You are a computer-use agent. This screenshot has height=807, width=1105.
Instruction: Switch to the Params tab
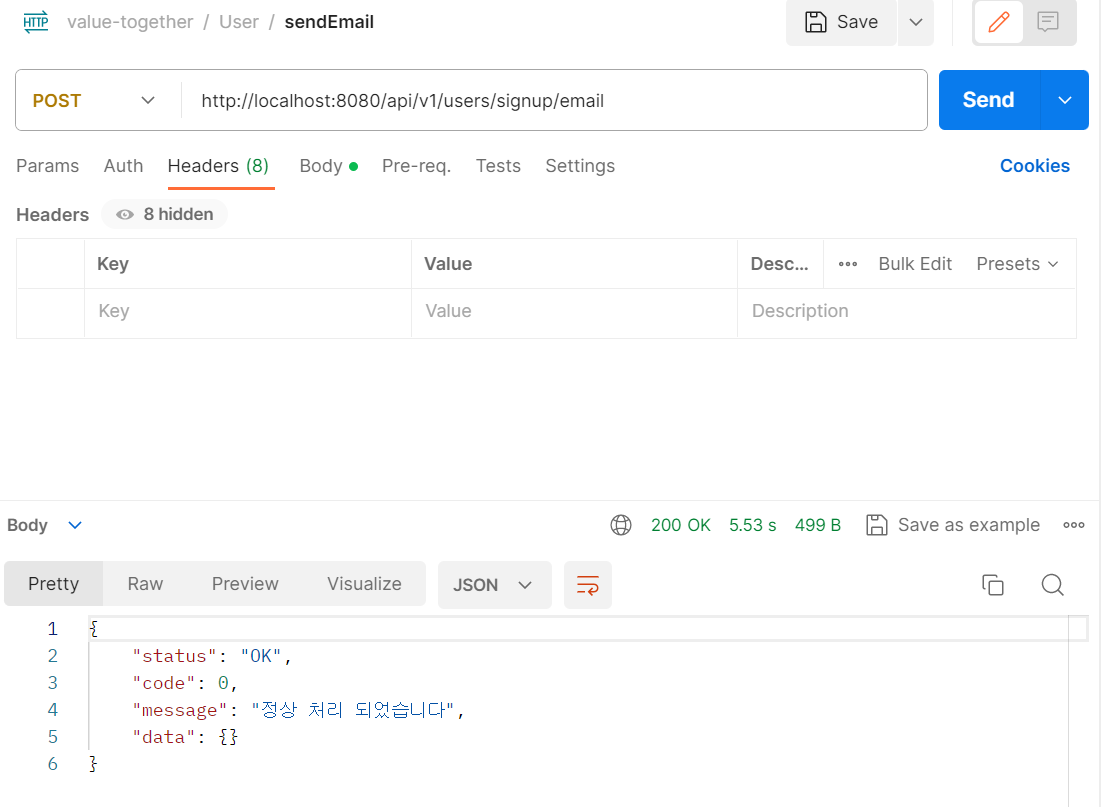click(x=48, y=166)
